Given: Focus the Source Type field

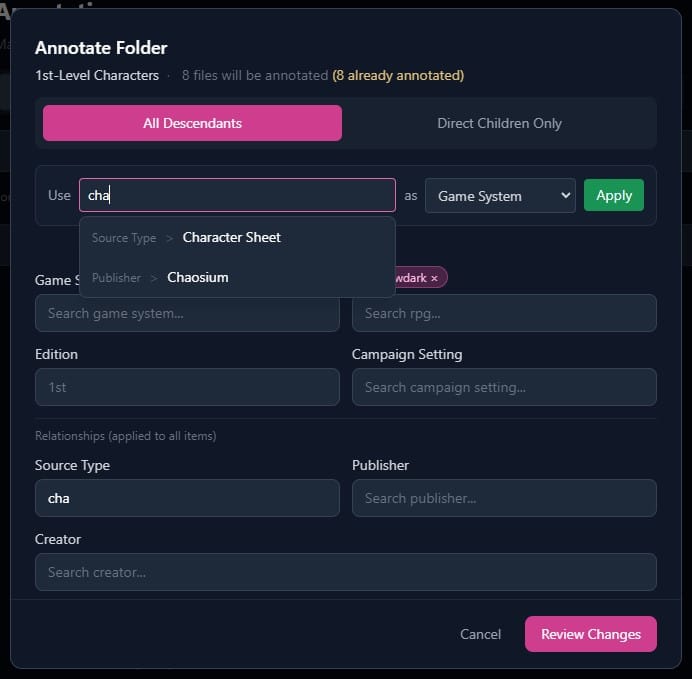Looking at the screenshot, I should 187,498.
